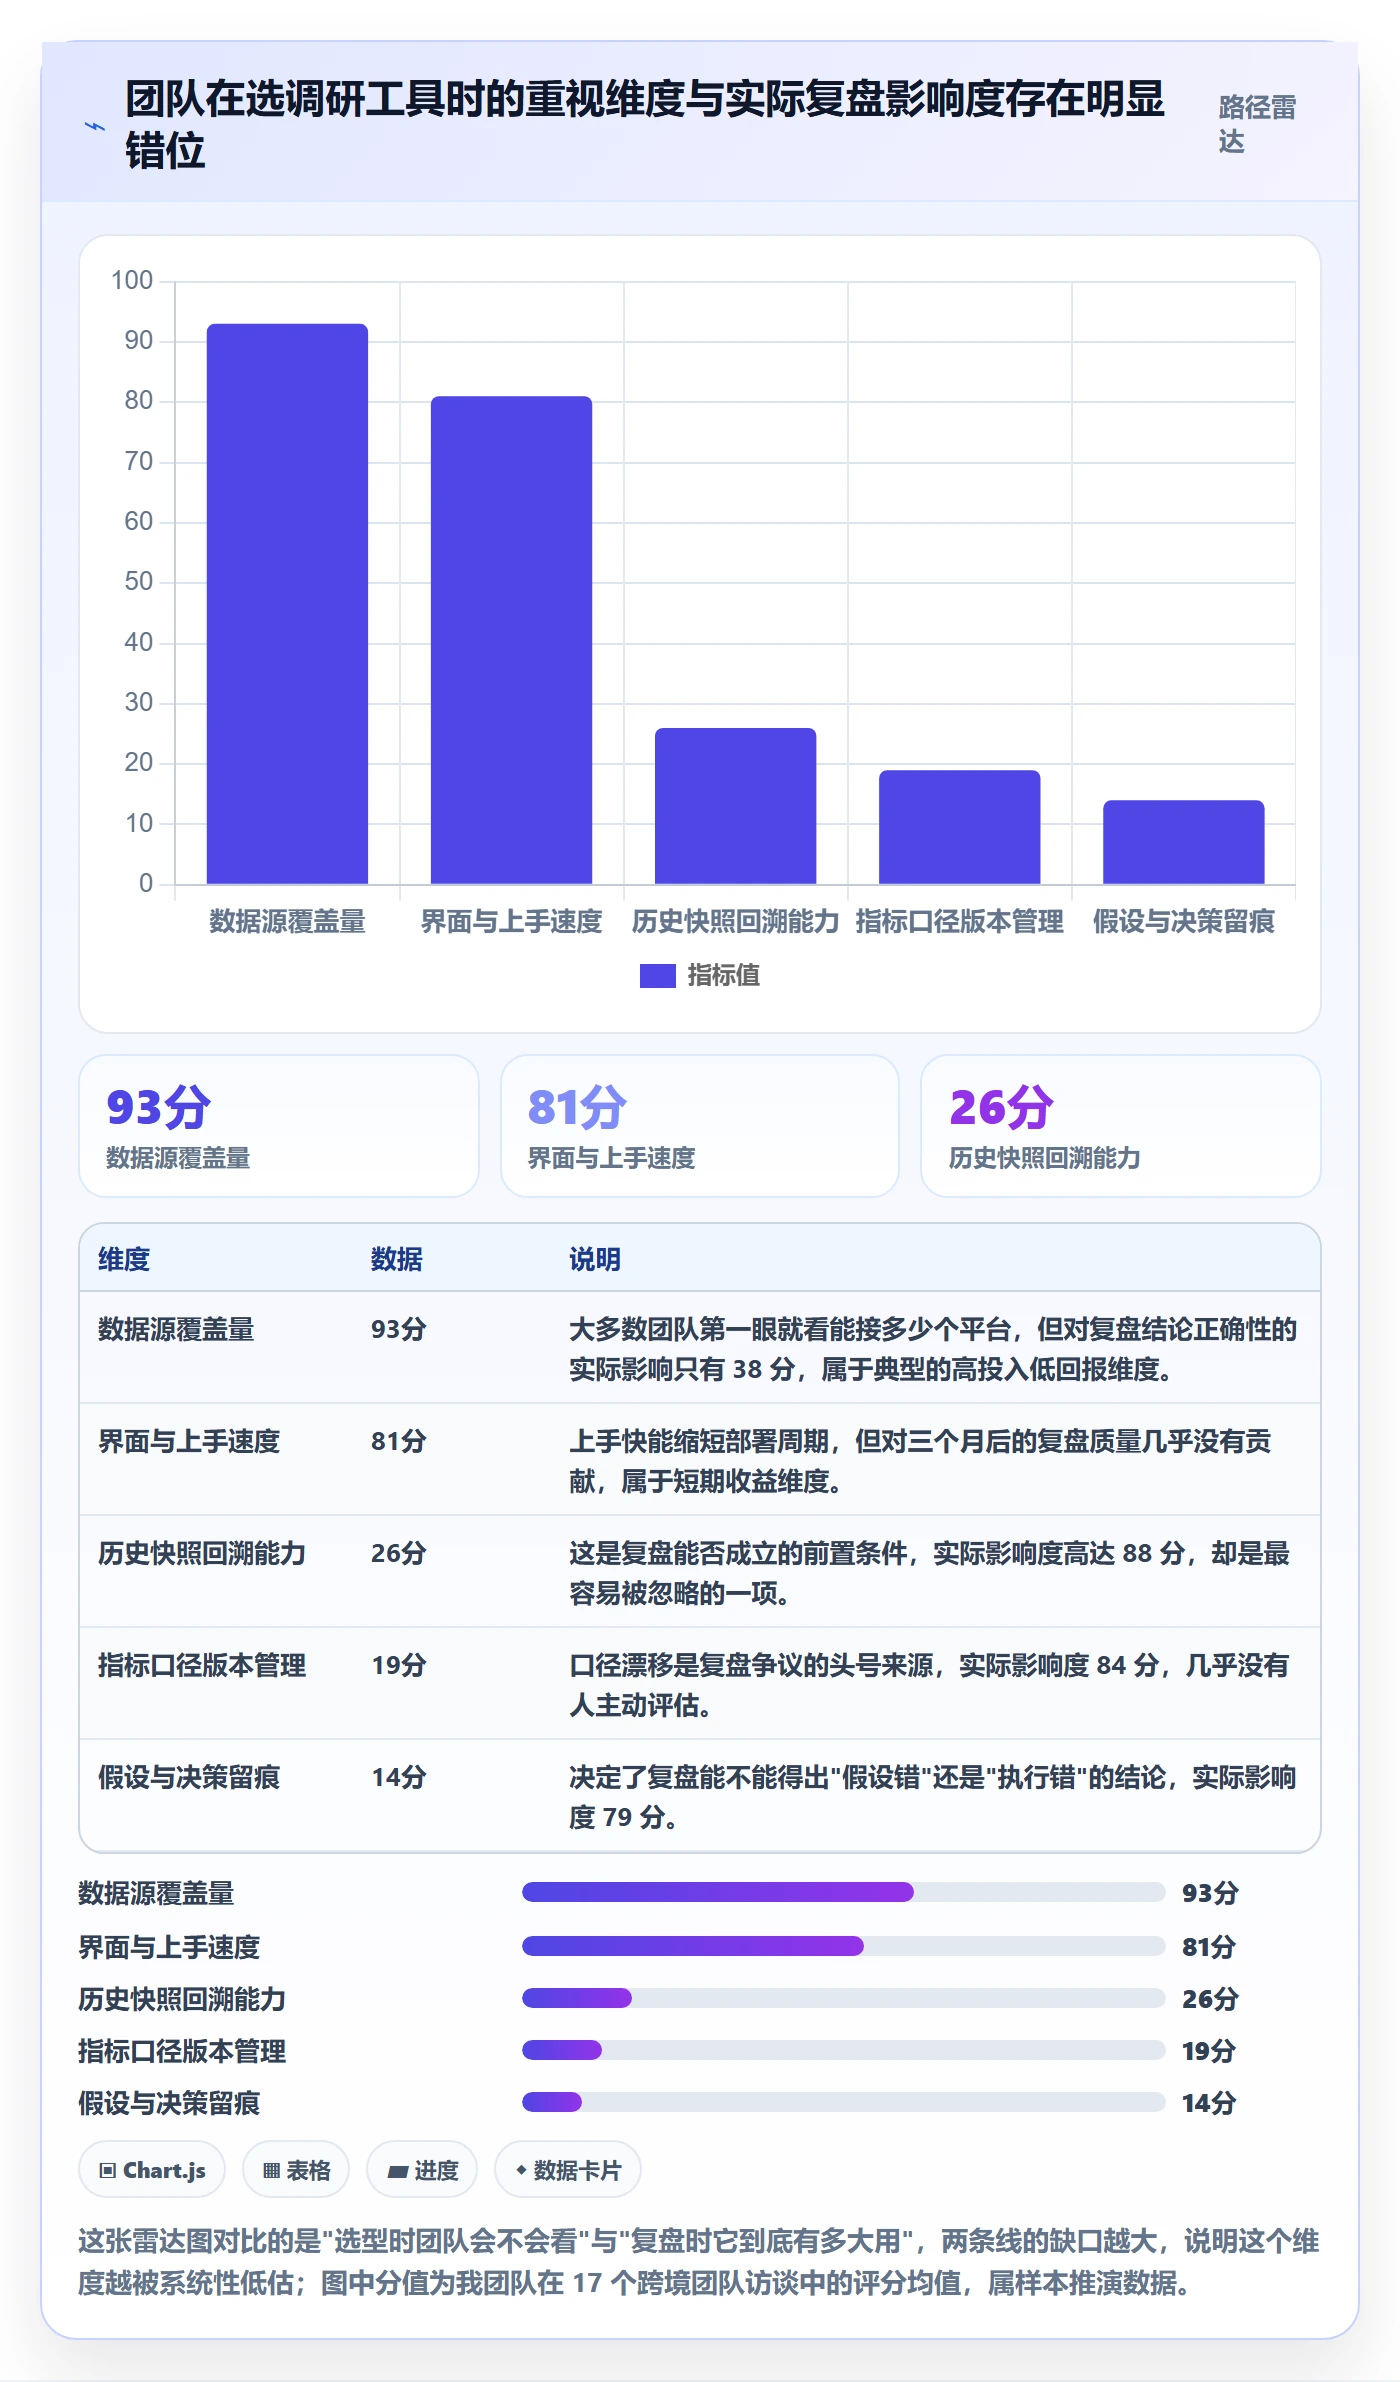1400x2382 pixels.
Task: Click the 数据源覆盖量 x-axis label
Action: pos(287,921)
